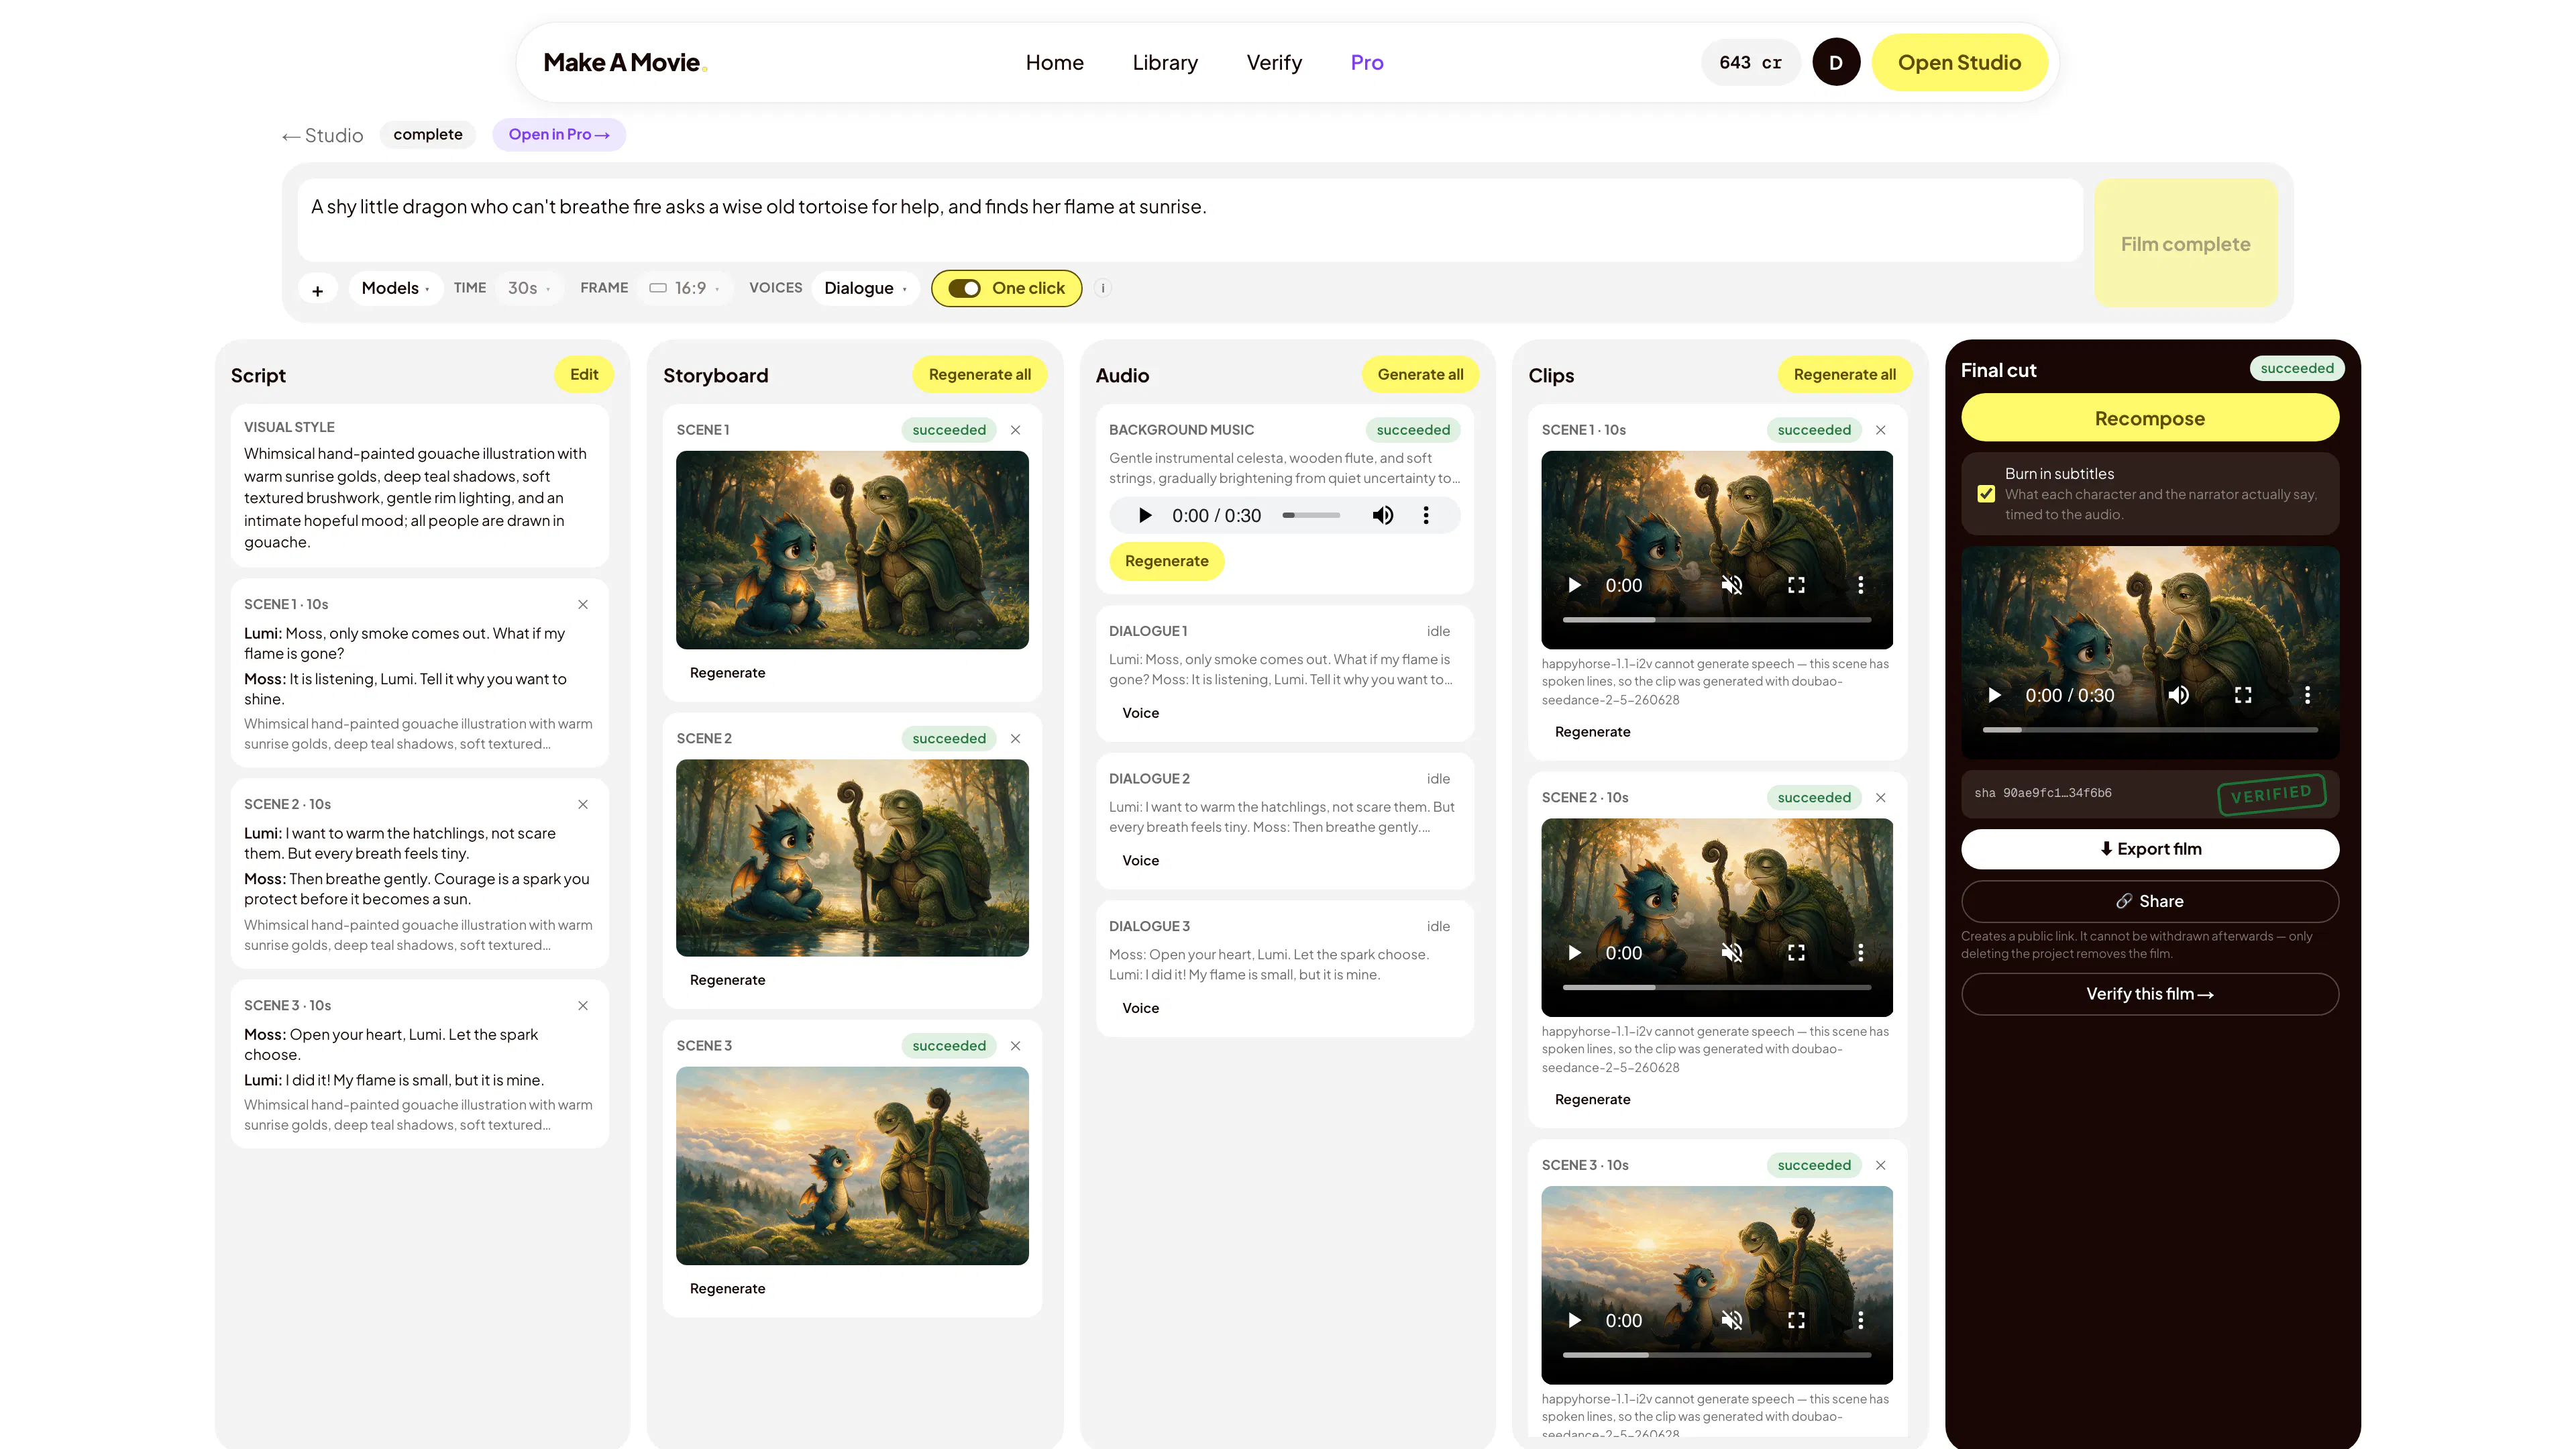Open the Dialogue voices dropdown
The height and width of the screenshot is (1449, 2576).
(x=865, y=289)
